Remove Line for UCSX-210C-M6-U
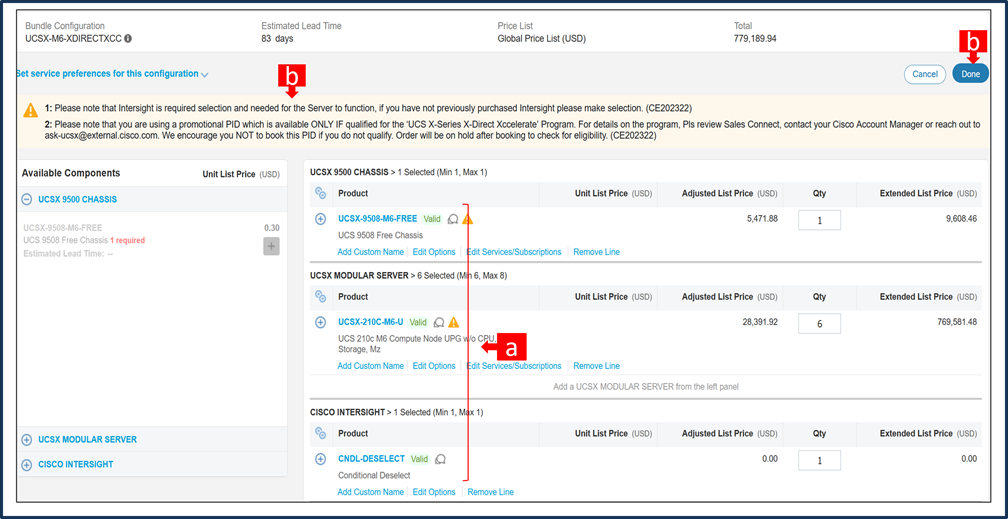The width and height of the screenshot is (1008, 519). [597, 366]
